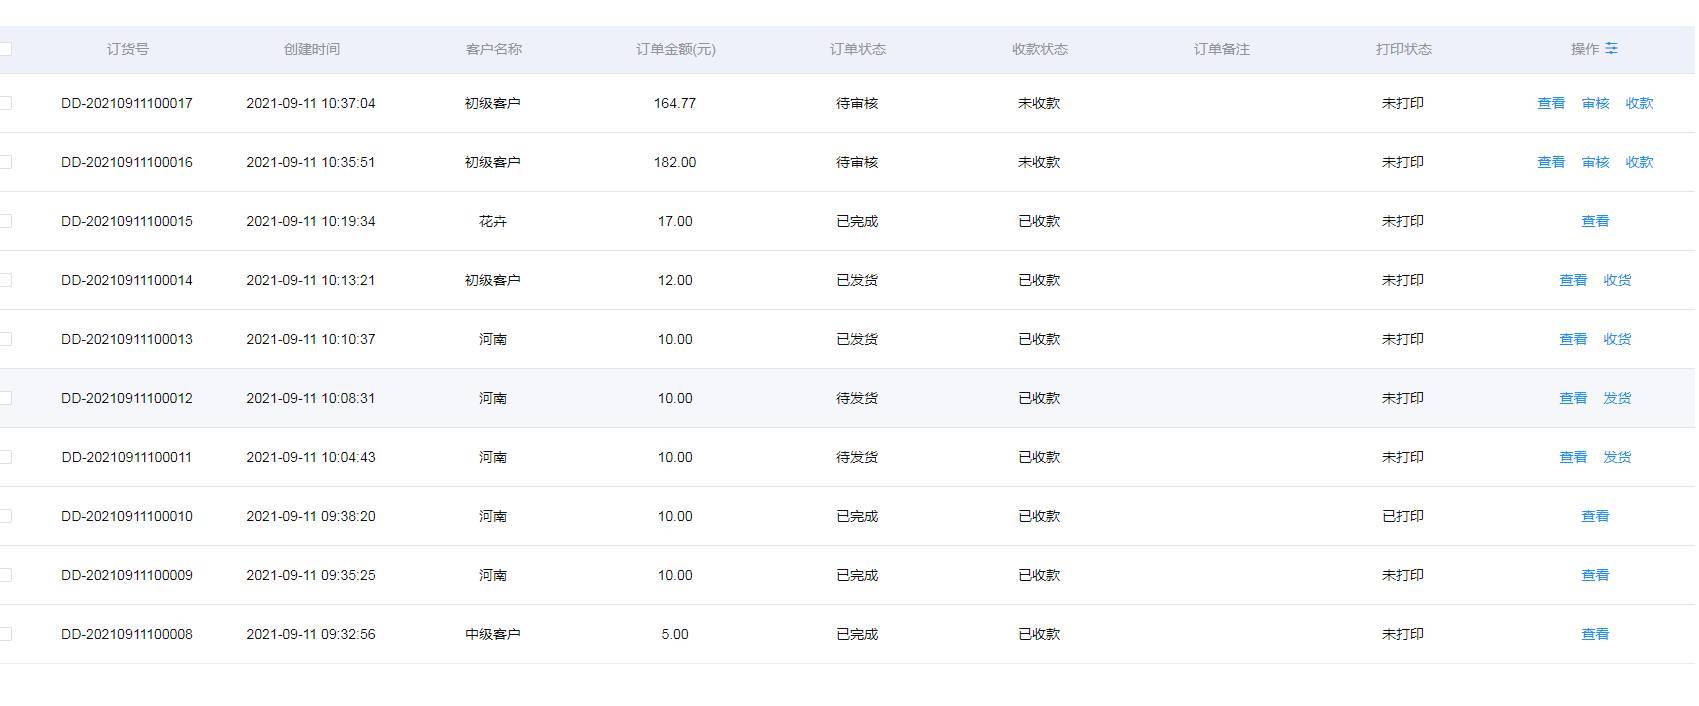Click 审核 for order DD-20210911100017
Viewport: 1699px width, 706px height.
pyautogui.click(x=1595, y=103)
